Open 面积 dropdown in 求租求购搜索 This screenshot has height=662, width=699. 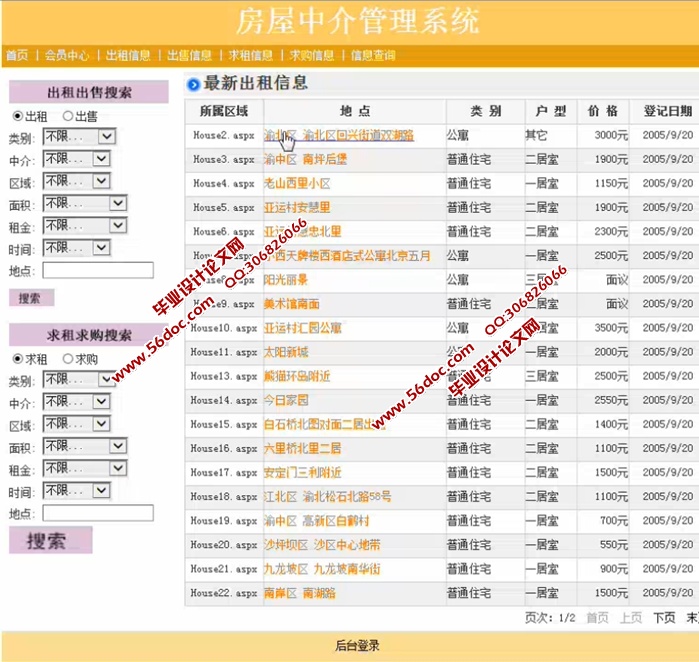pyautogui.click(x=85, y=446)
